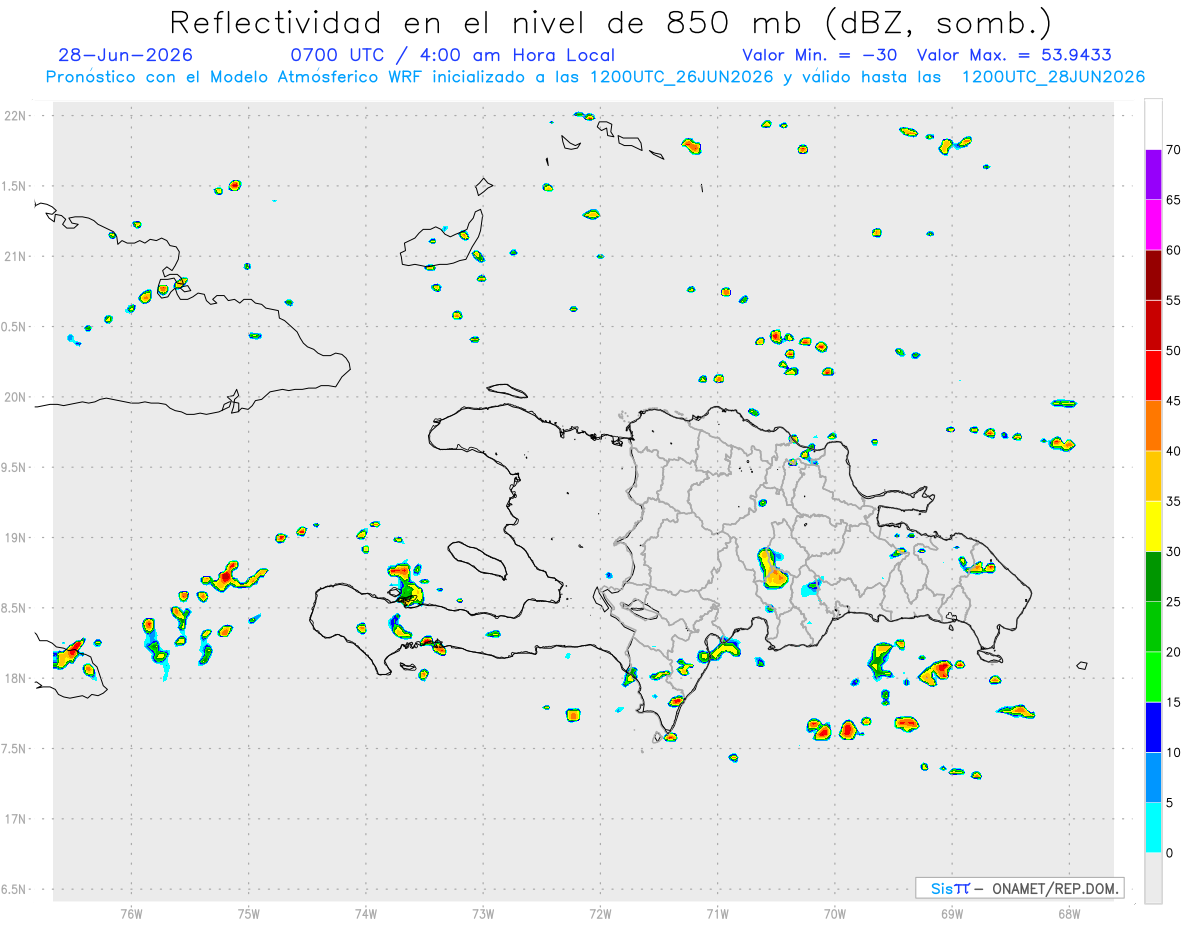Click the "15" colorbar label

[1174, 702]
